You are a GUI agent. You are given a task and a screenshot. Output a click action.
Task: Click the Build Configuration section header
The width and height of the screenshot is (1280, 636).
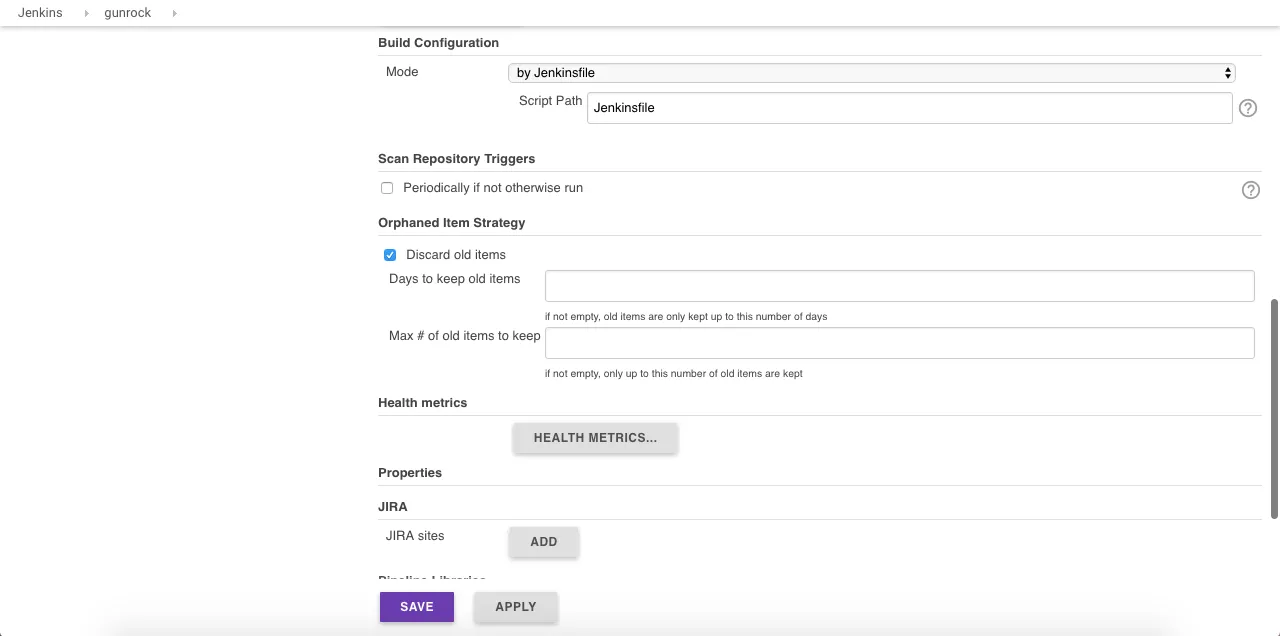tap(438, 43)
